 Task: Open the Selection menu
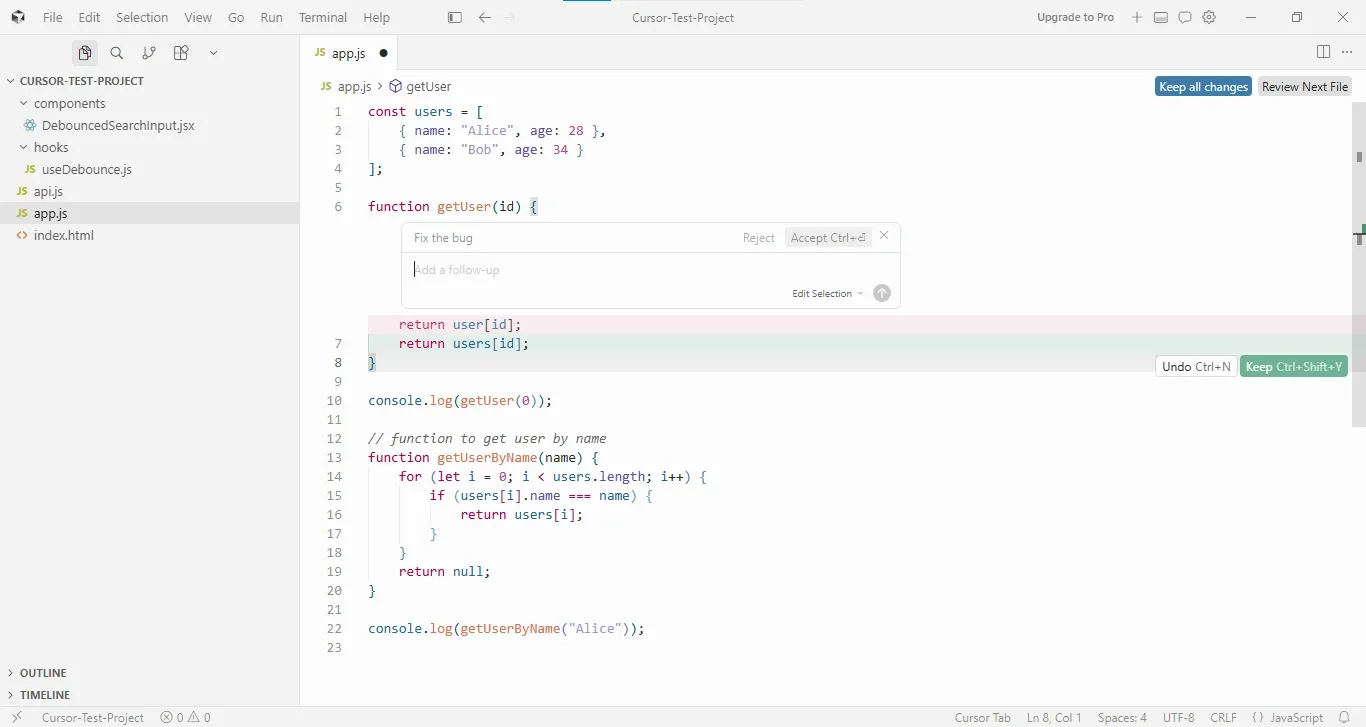coord(142,17)
